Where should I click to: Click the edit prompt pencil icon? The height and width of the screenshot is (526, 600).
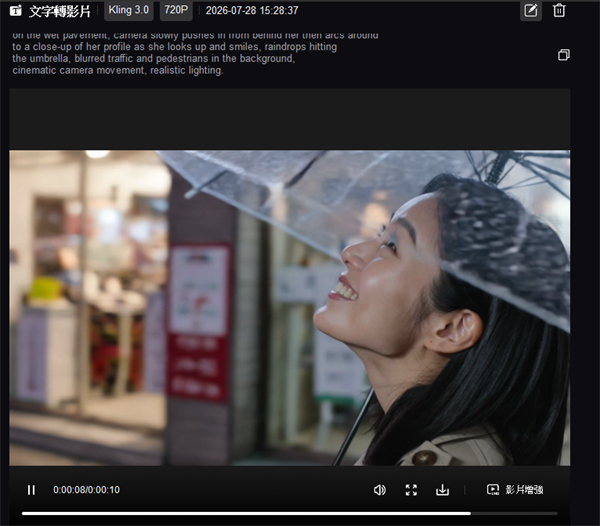tap(531, 10)
